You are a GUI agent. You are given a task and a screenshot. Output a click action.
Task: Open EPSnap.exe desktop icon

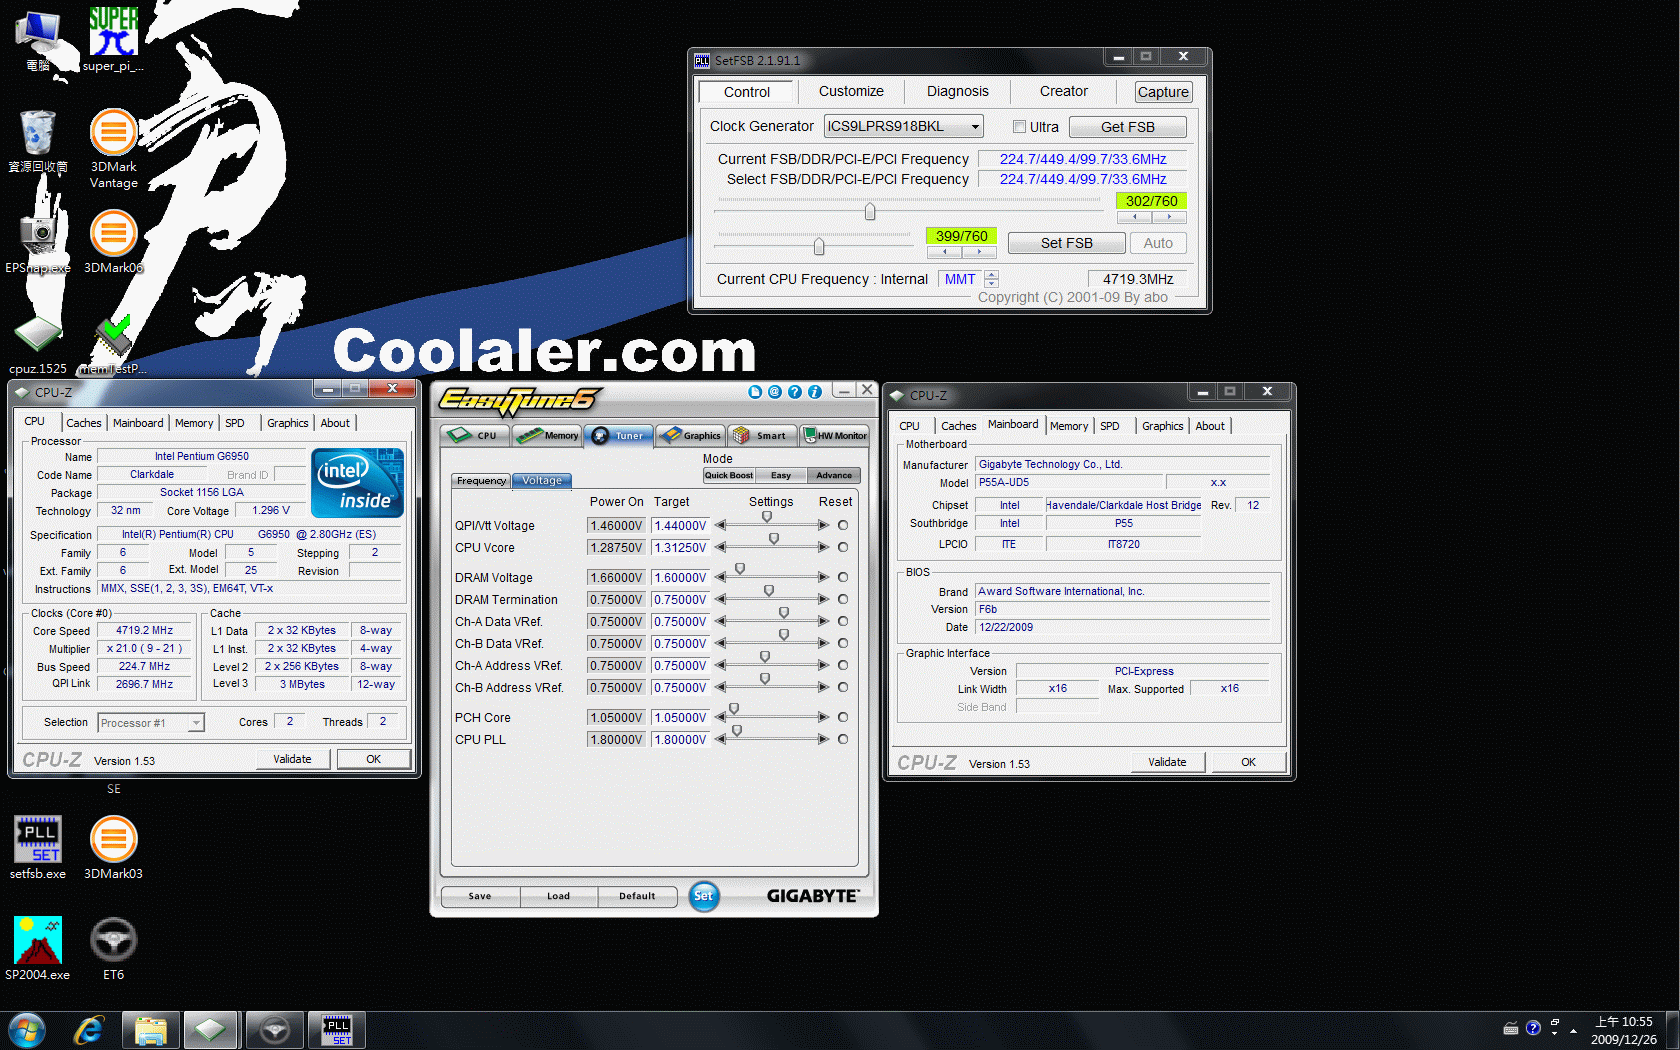(38, 240)
